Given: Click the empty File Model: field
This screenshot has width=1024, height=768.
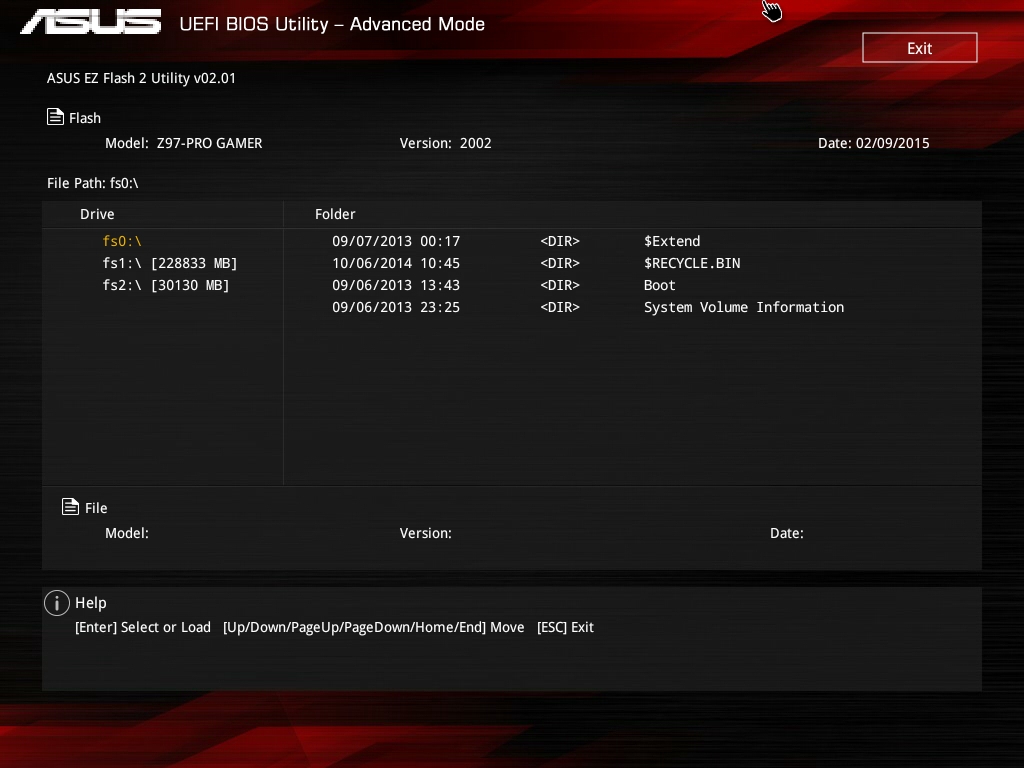Looking at the screenshot, I should pyautogui.click(x=127, y=533).
